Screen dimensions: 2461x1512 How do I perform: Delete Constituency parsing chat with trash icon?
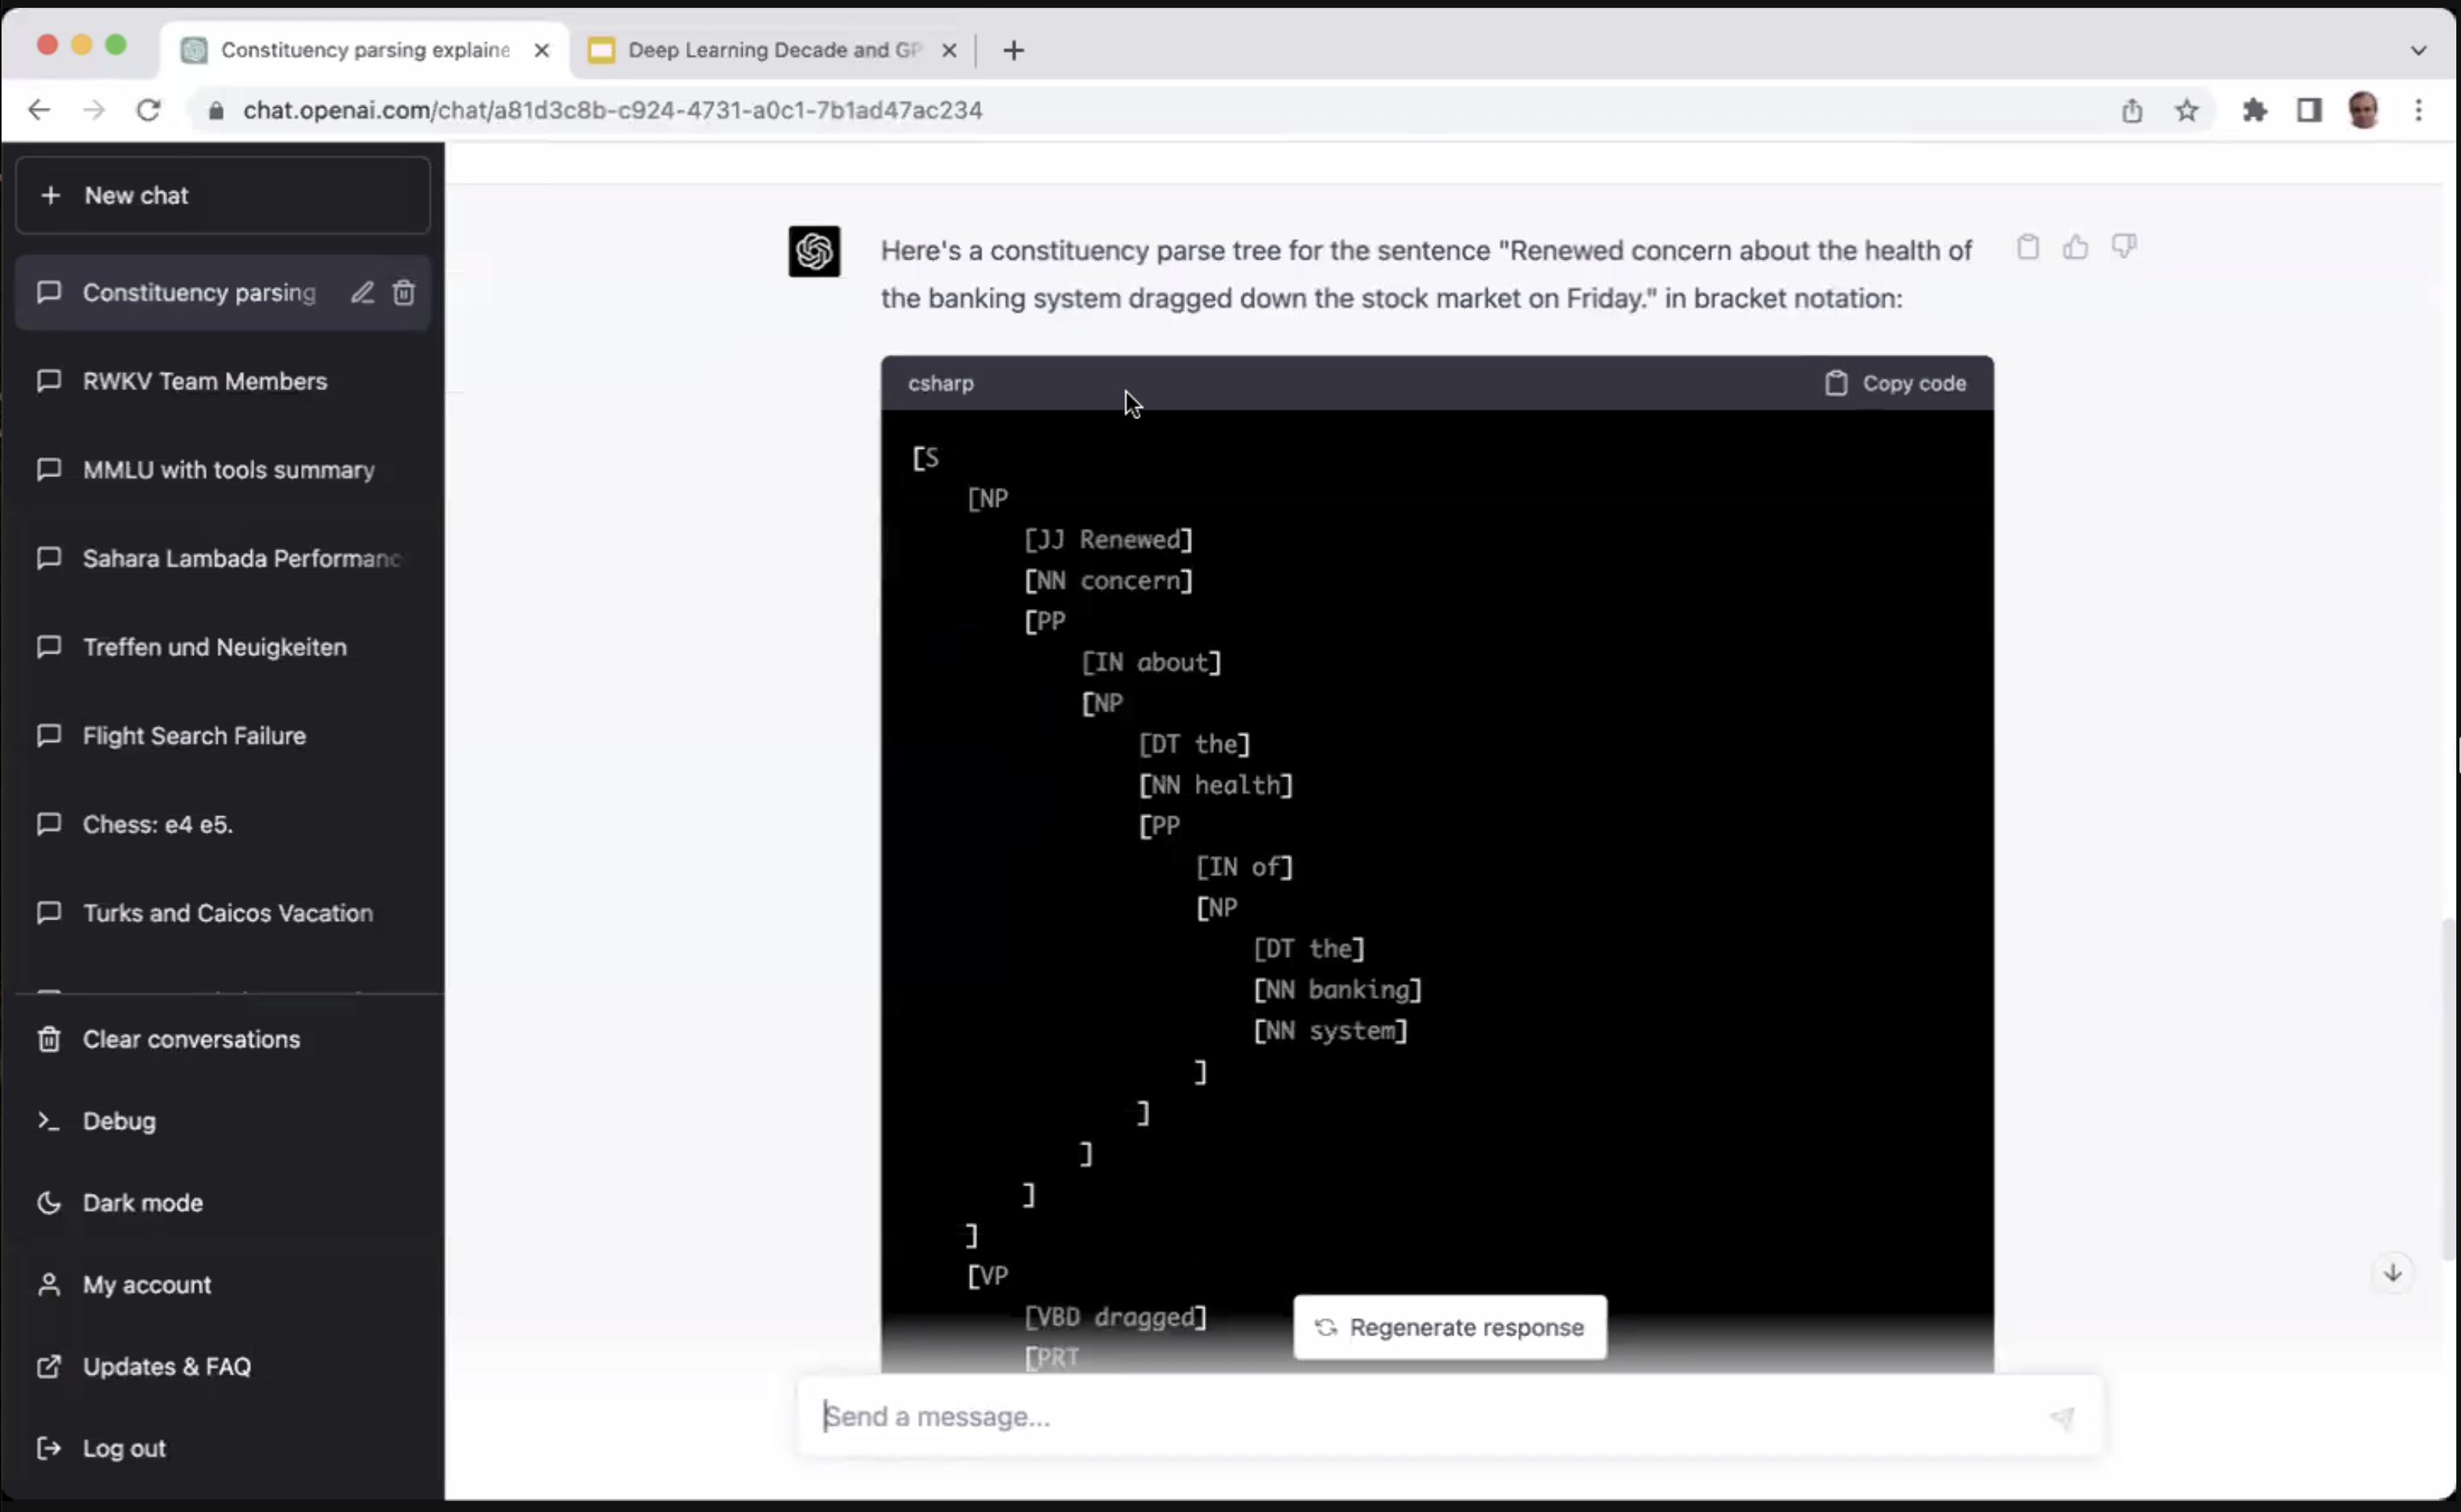tap(404, 292)
